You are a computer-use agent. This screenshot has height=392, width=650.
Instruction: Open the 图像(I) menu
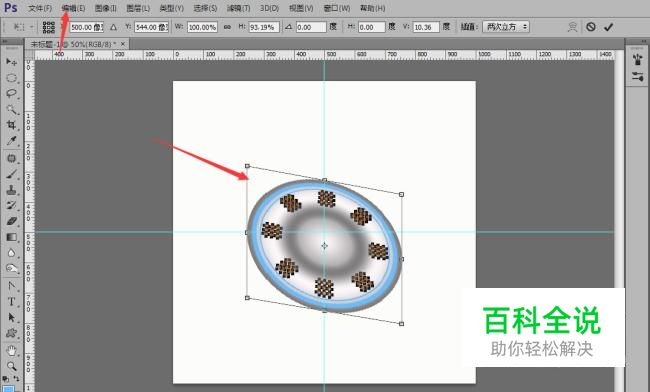[x=105, y=8]
